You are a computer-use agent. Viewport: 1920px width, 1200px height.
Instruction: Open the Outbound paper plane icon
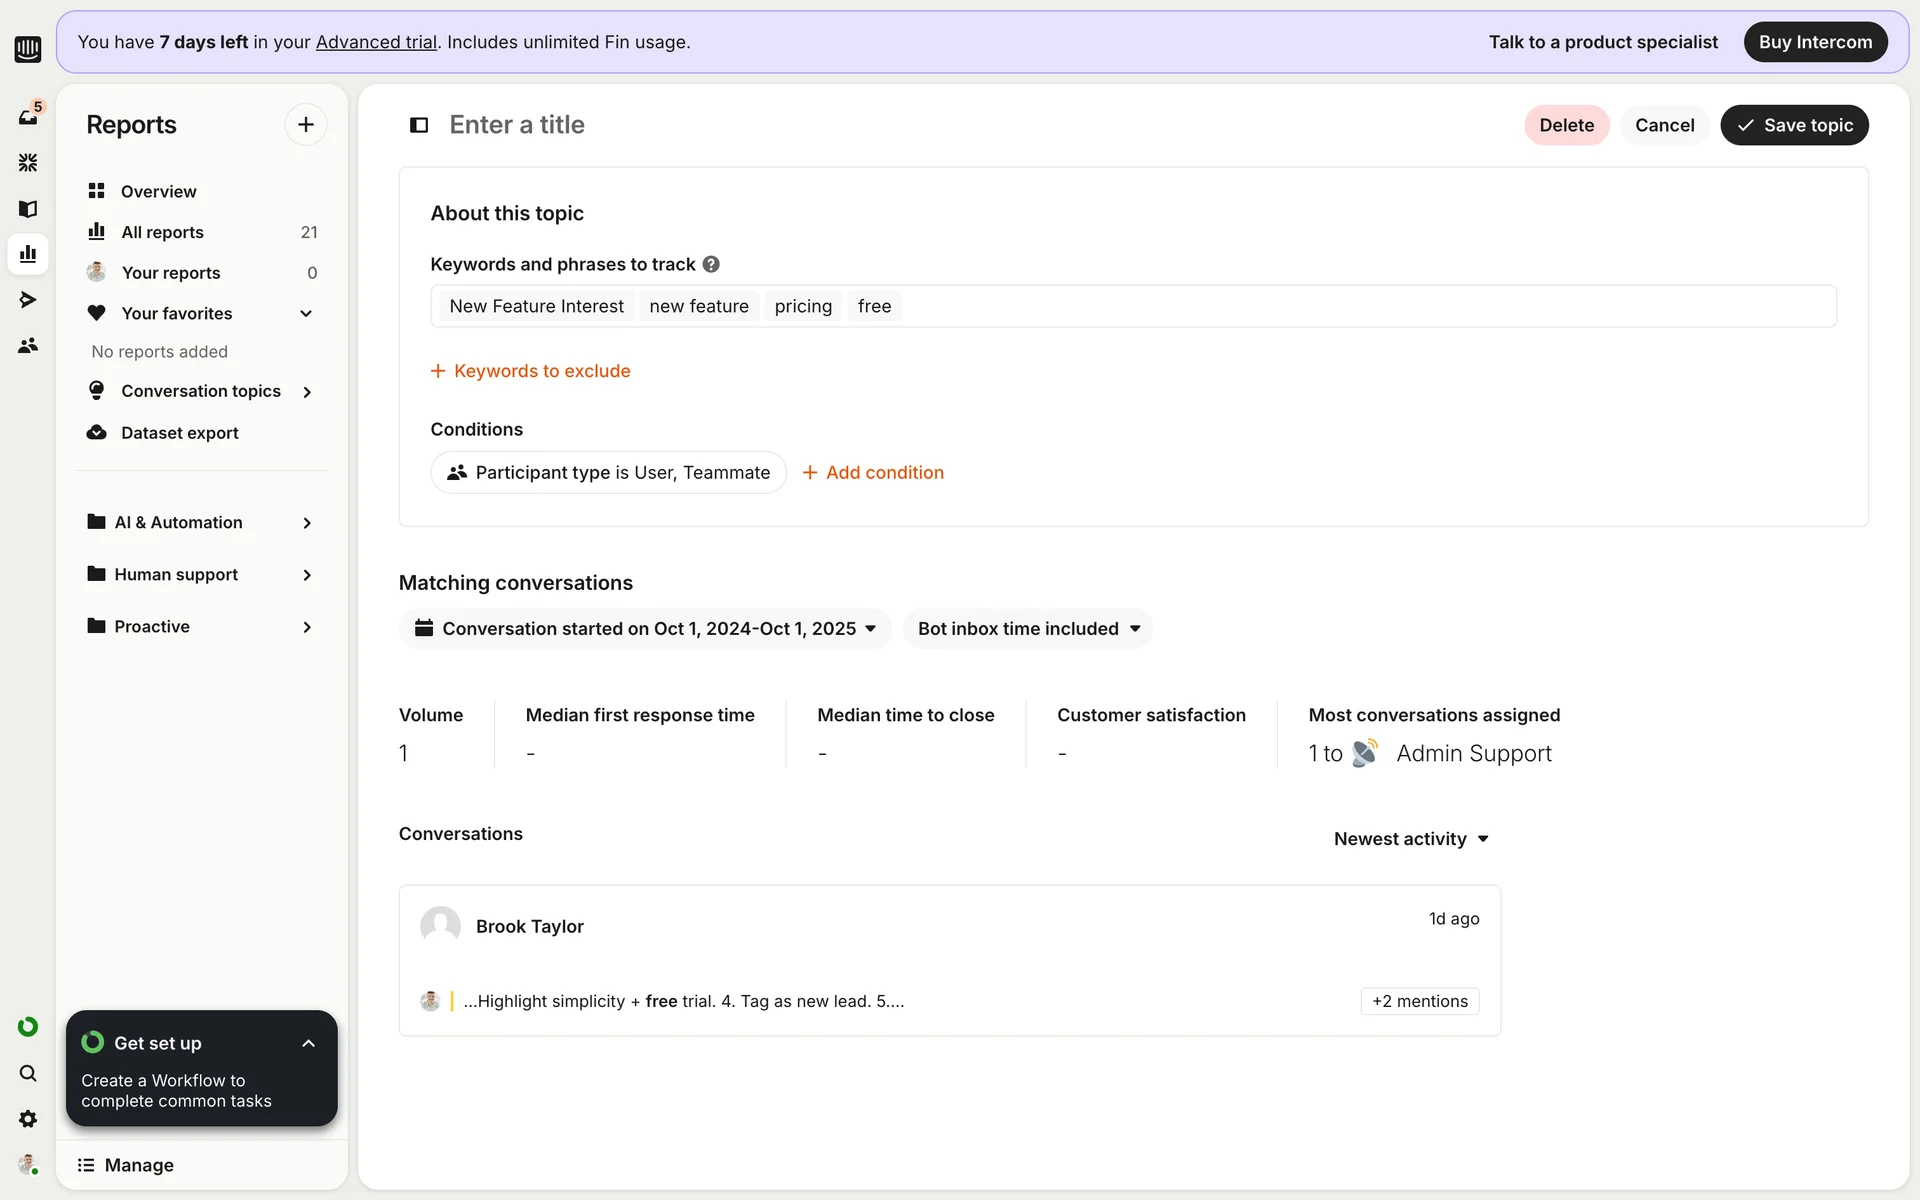coord(28,299)
